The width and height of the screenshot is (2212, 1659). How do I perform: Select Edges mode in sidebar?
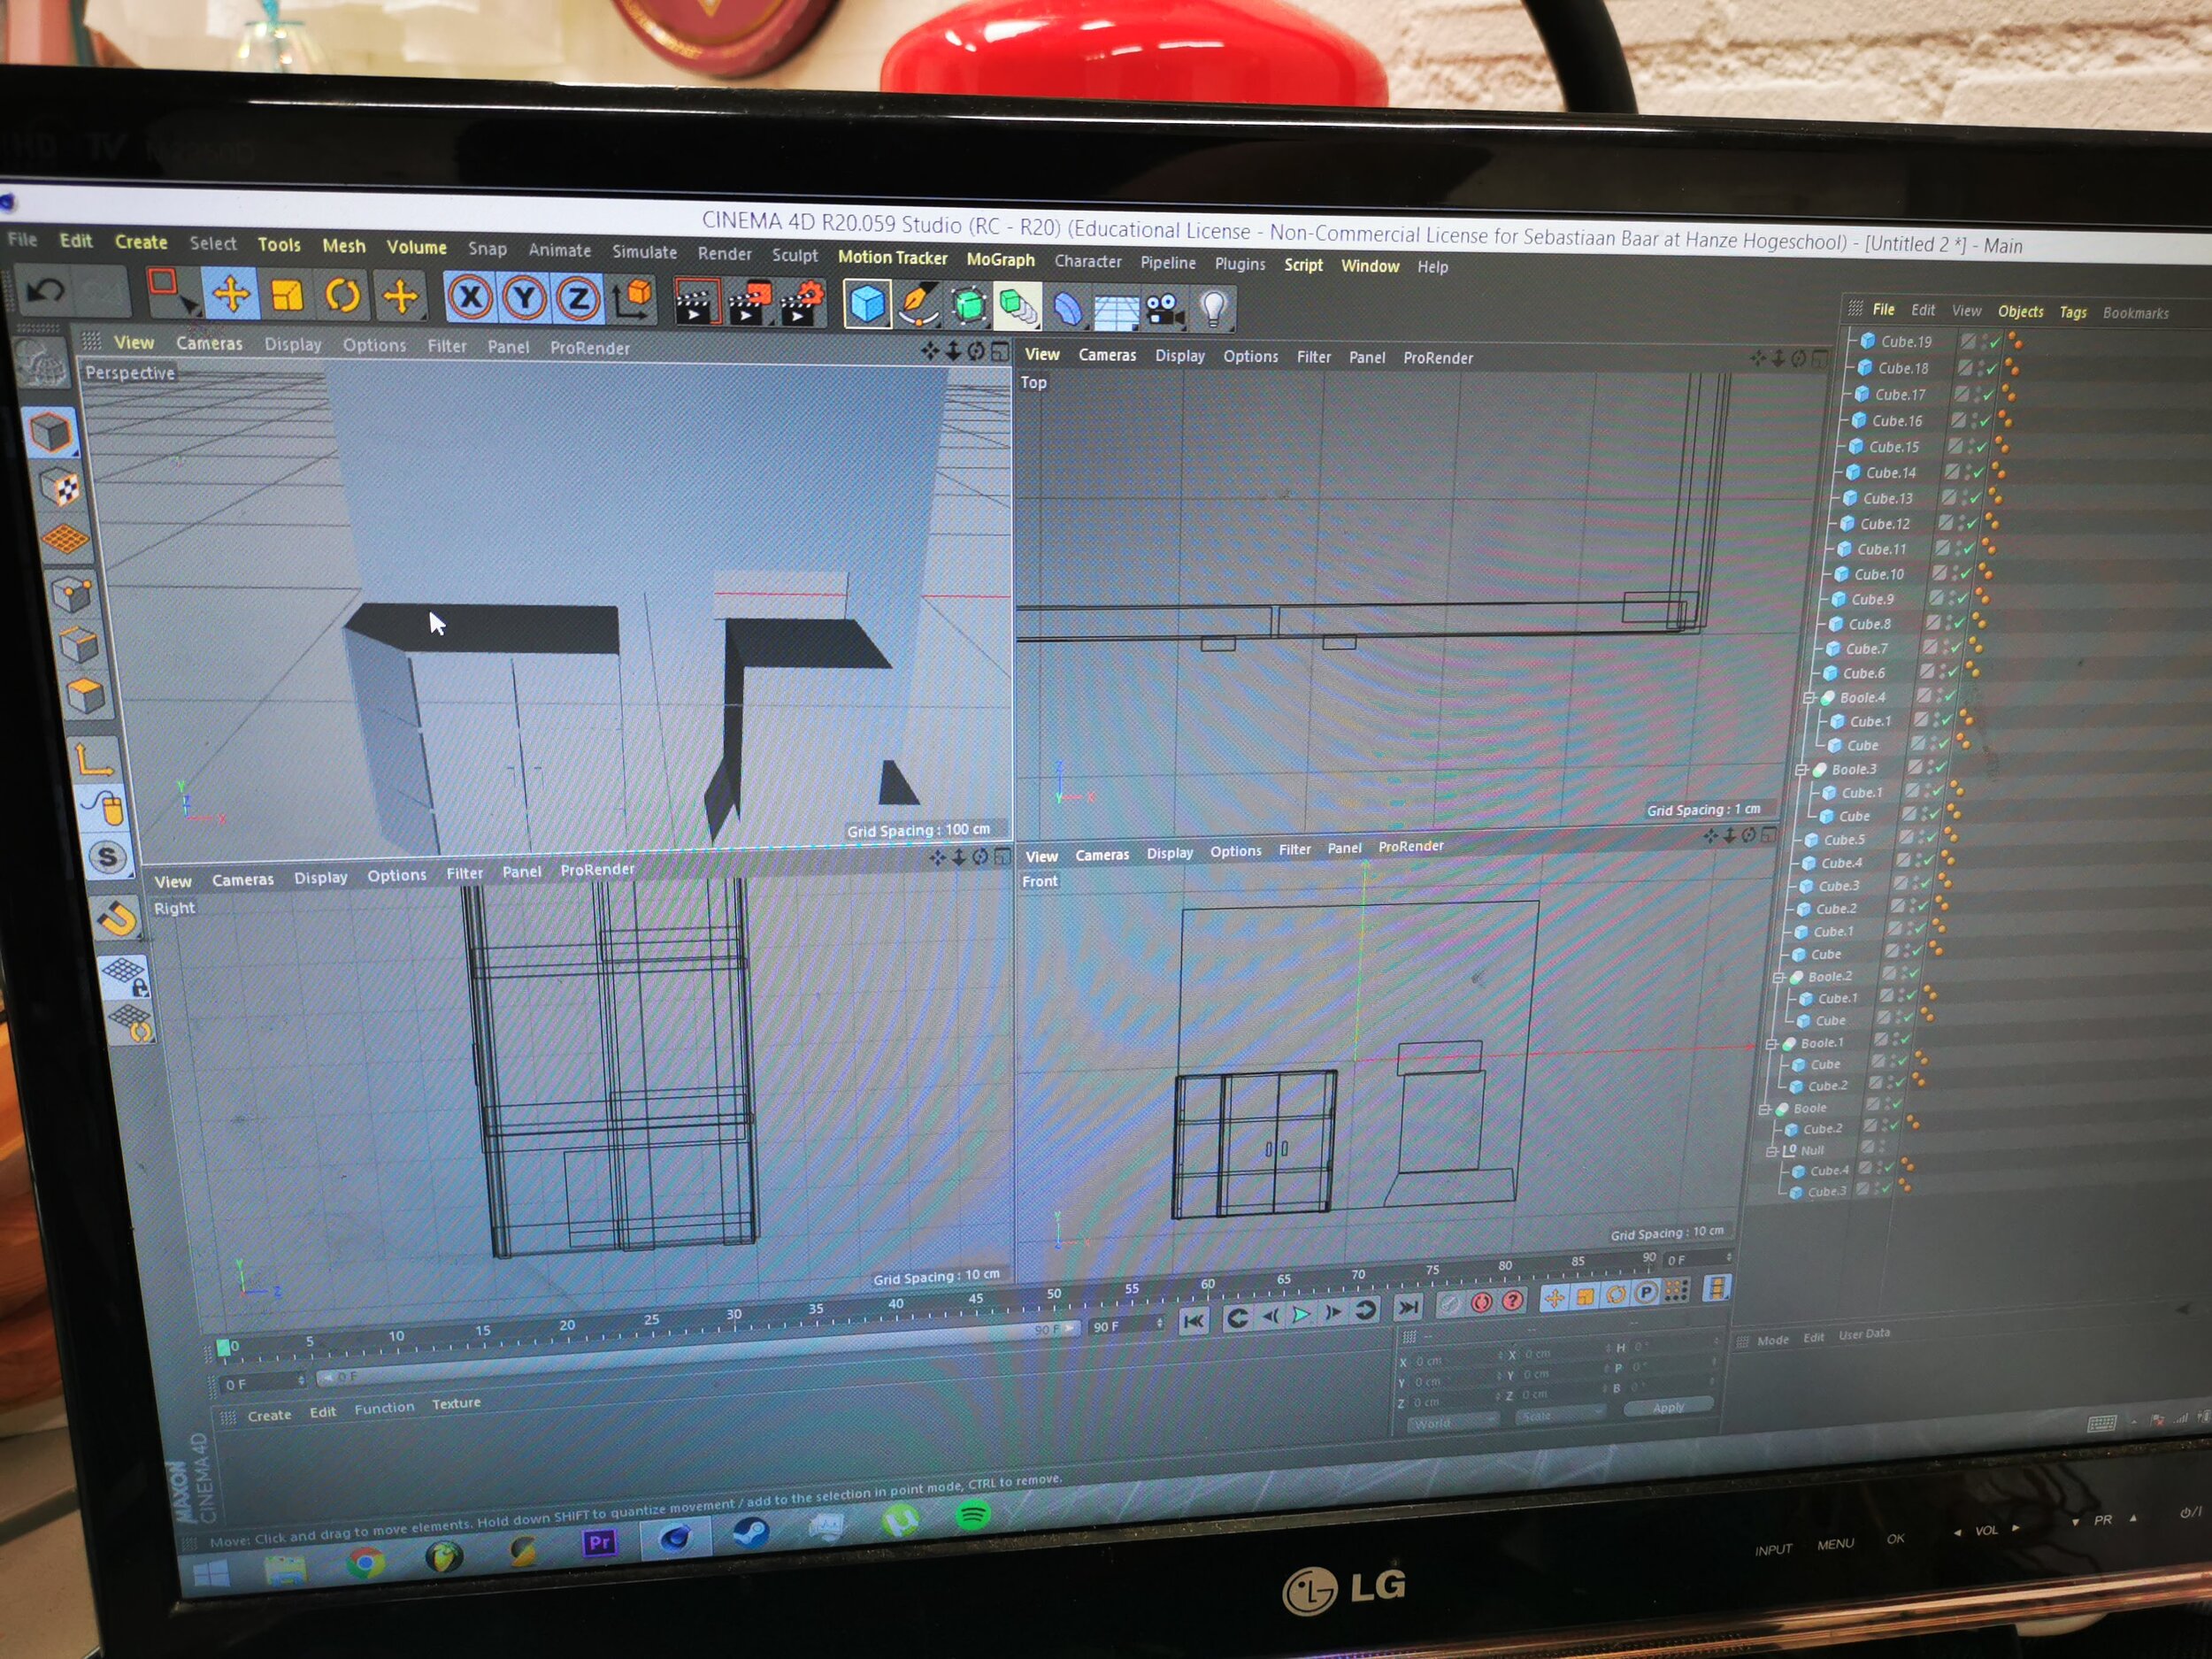point(79,645)
